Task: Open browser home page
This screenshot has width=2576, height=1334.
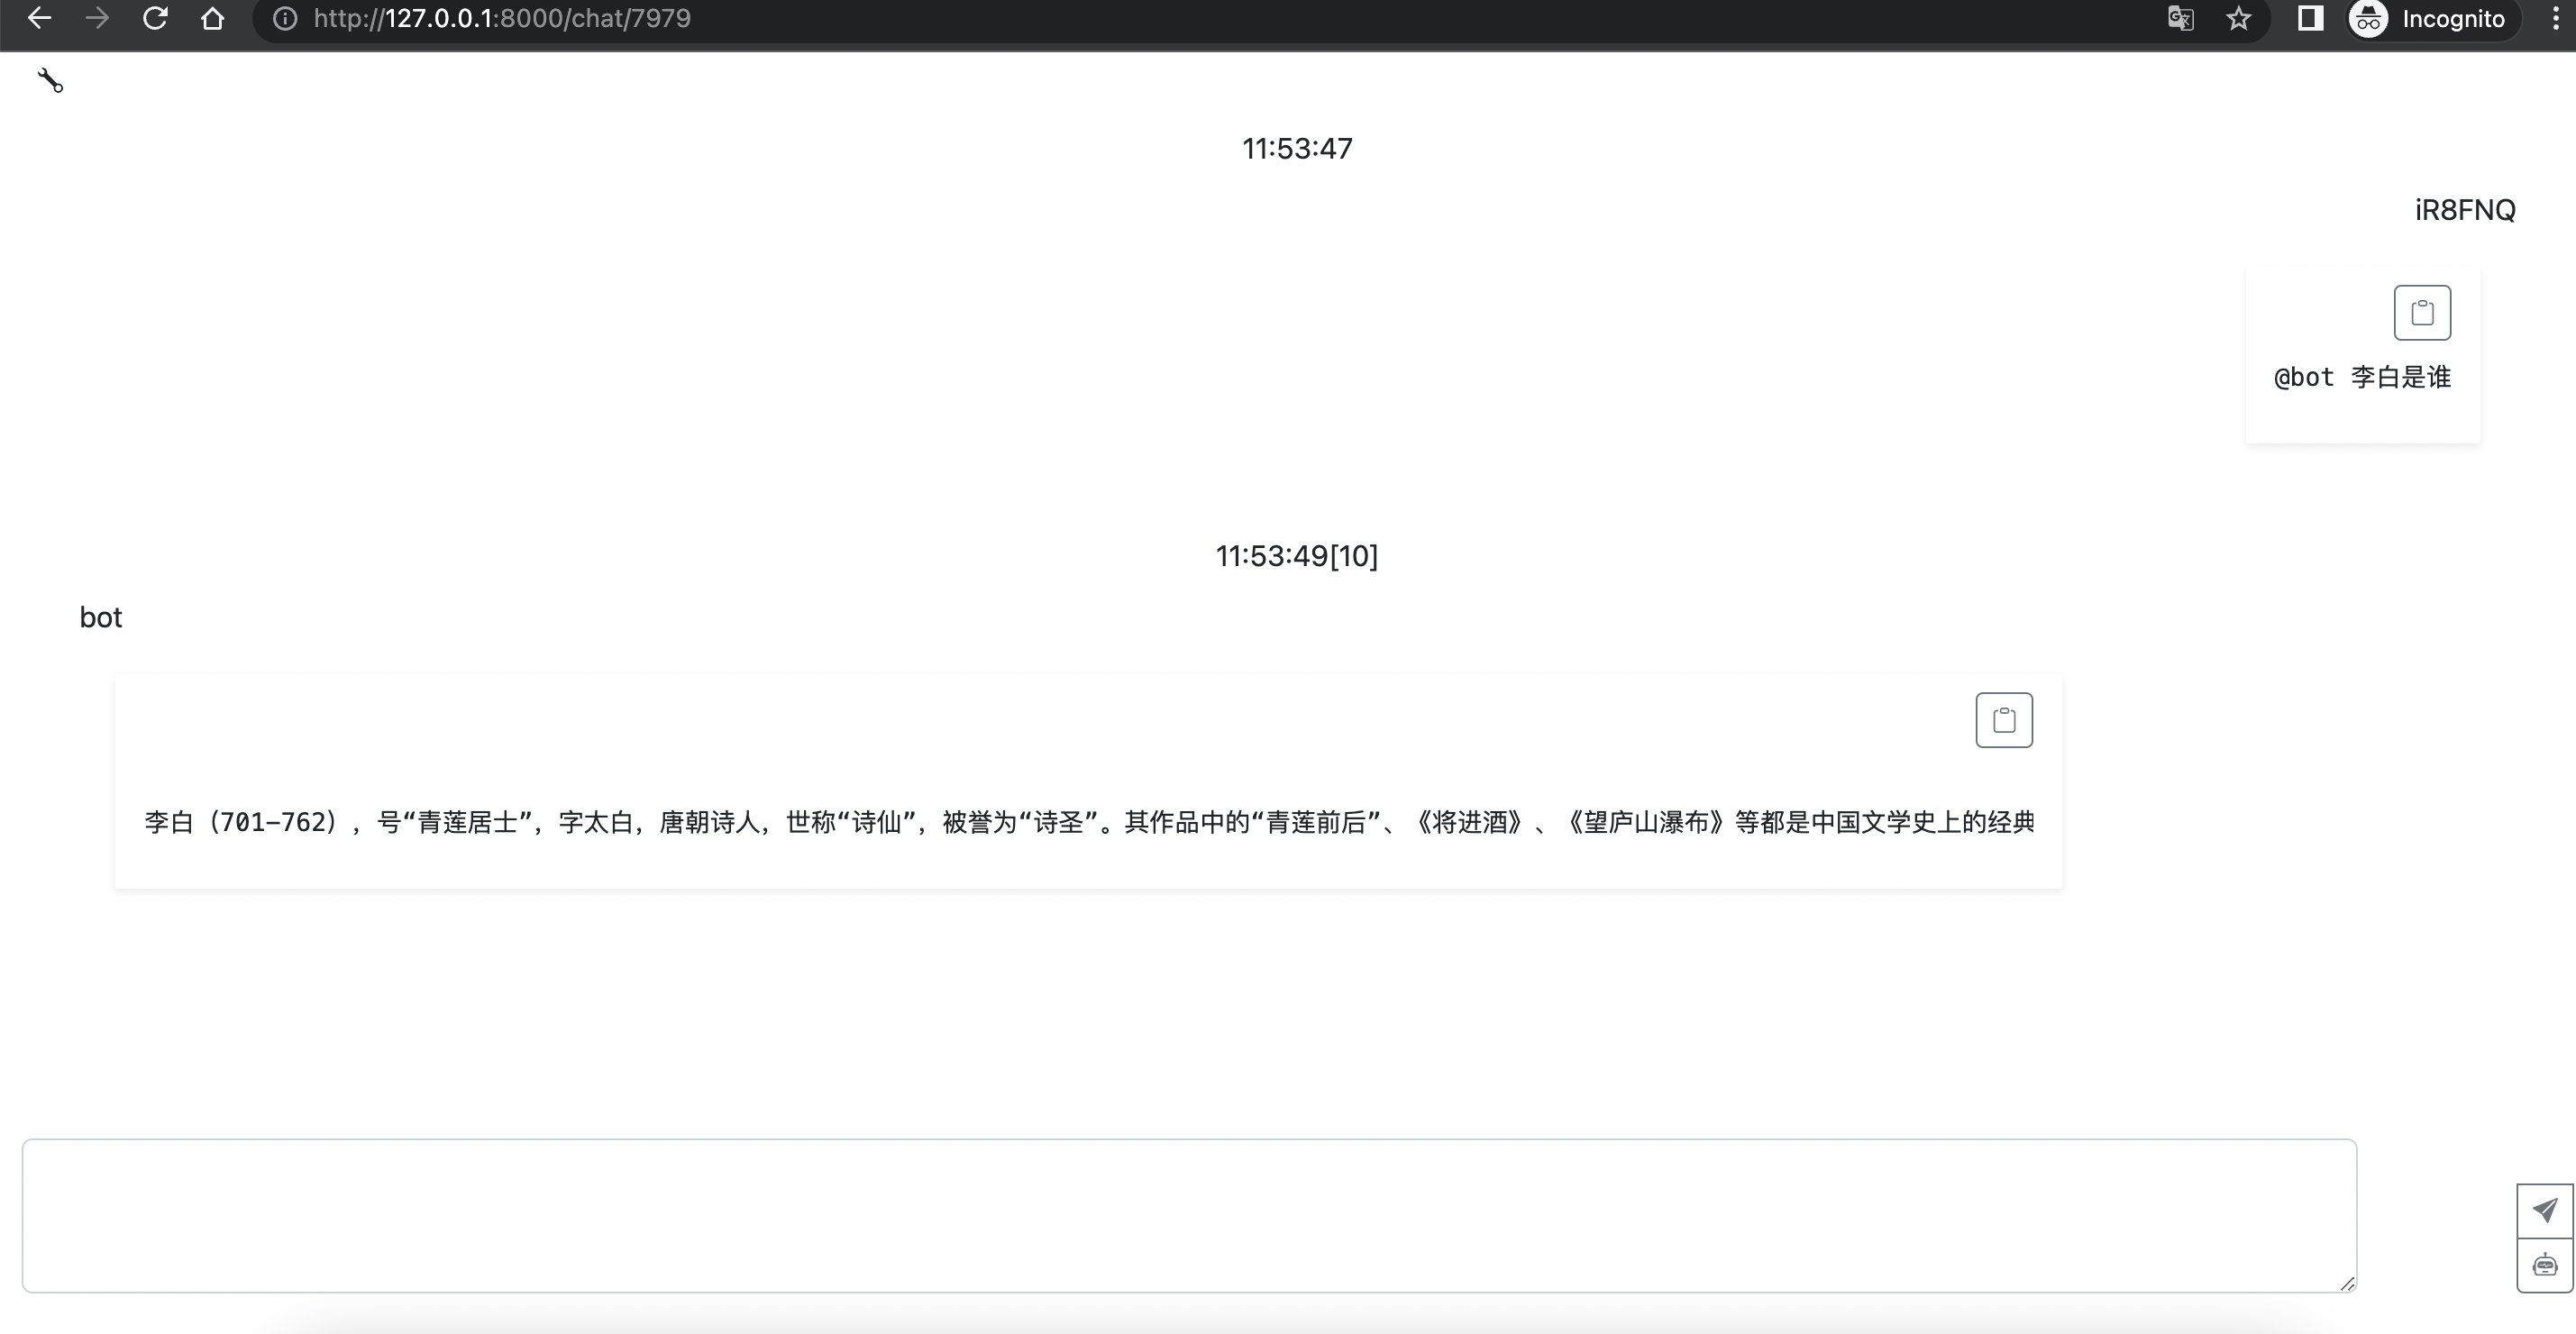Action: 212,18
